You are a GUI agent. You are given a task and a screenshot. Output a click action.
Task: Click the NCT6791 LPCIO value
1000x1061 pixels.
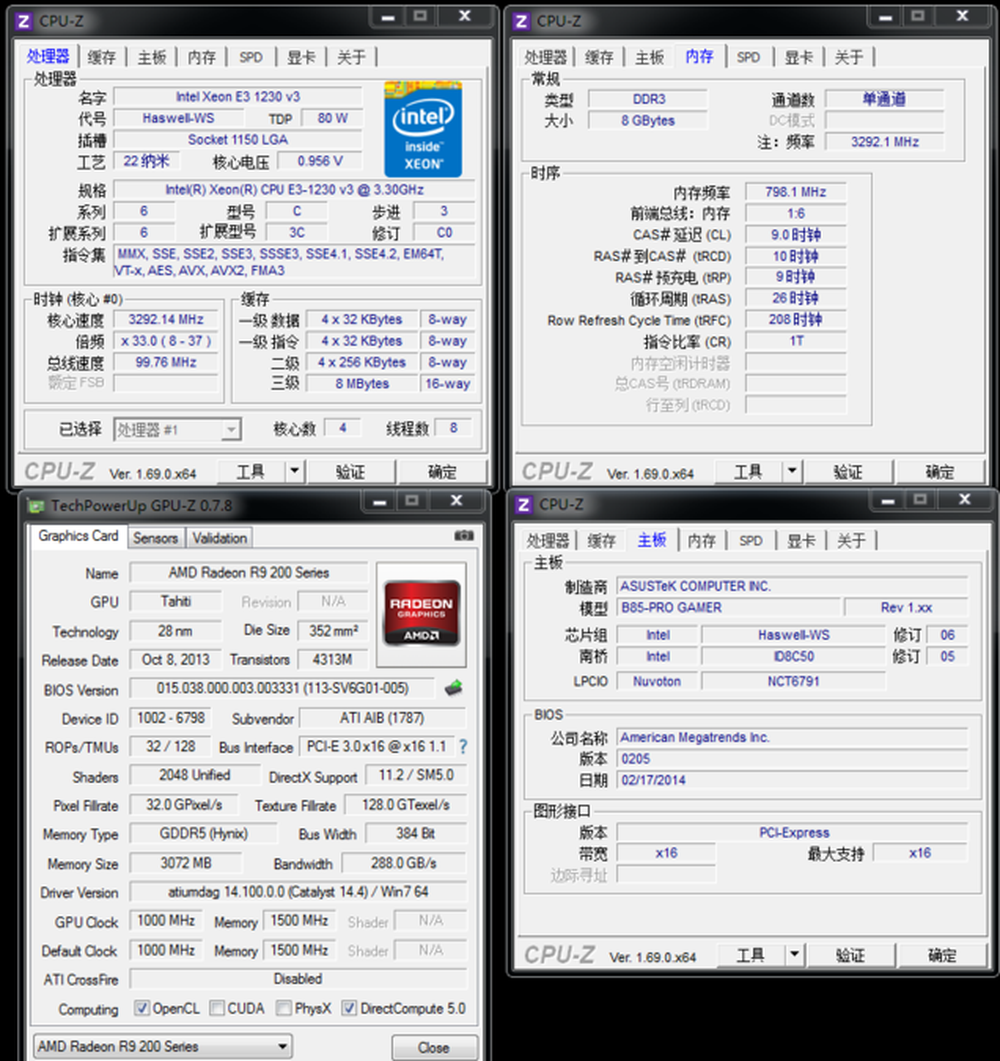click(x=793, y=681)
